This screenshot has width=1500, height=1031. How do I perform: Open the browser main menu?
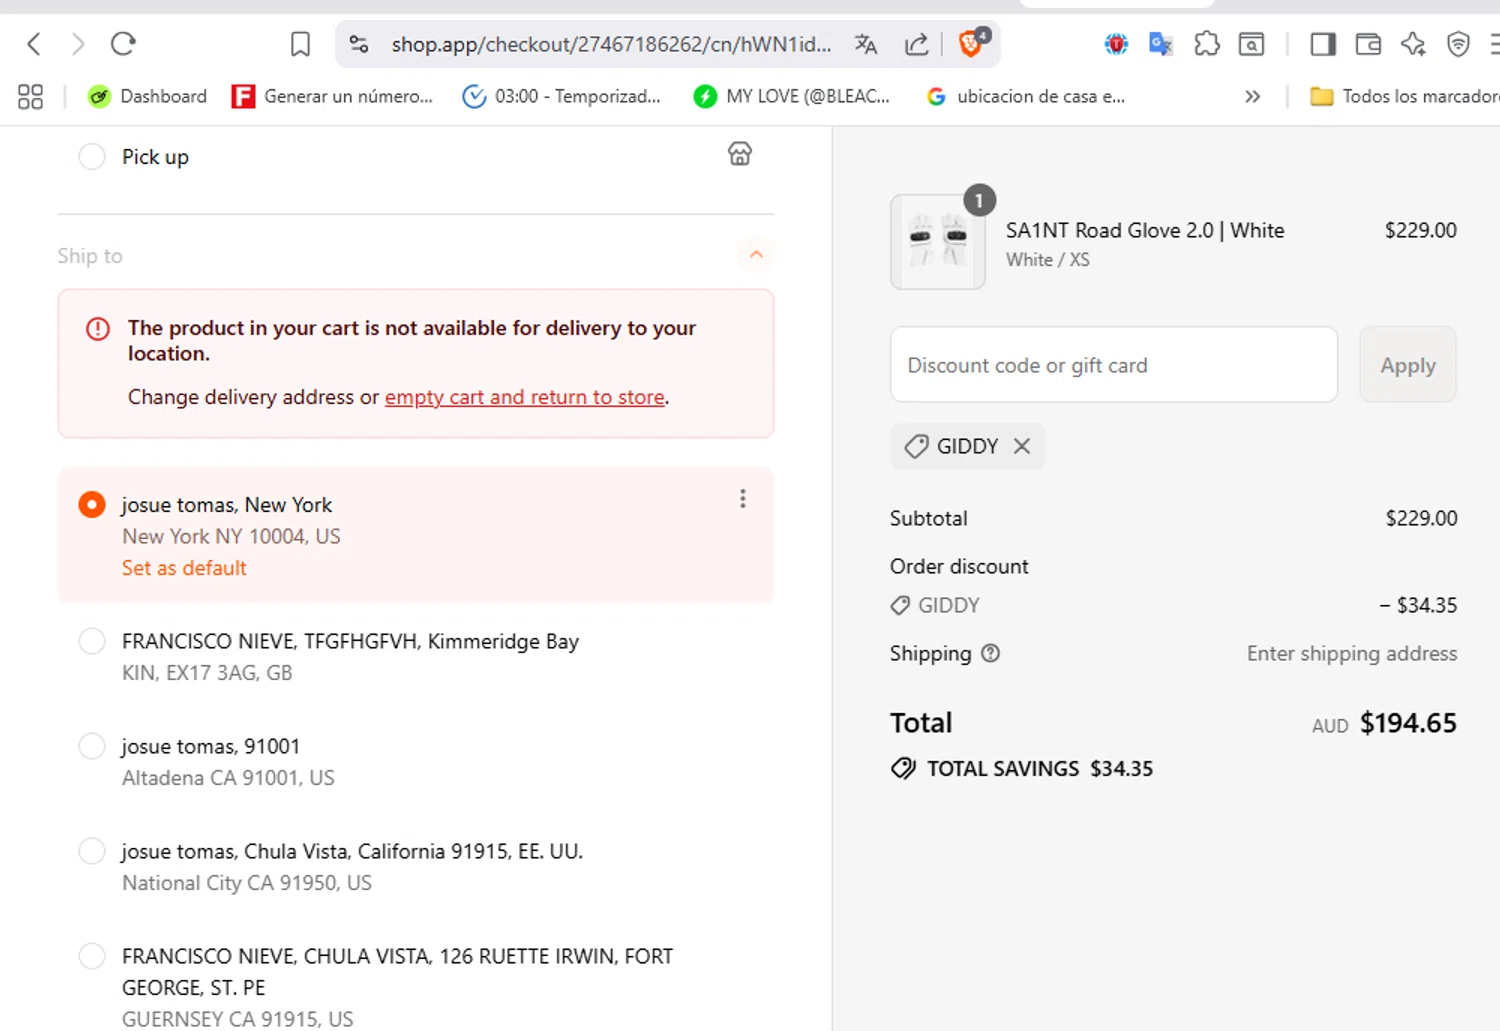pyautogui.click(x=1494, y=44)
